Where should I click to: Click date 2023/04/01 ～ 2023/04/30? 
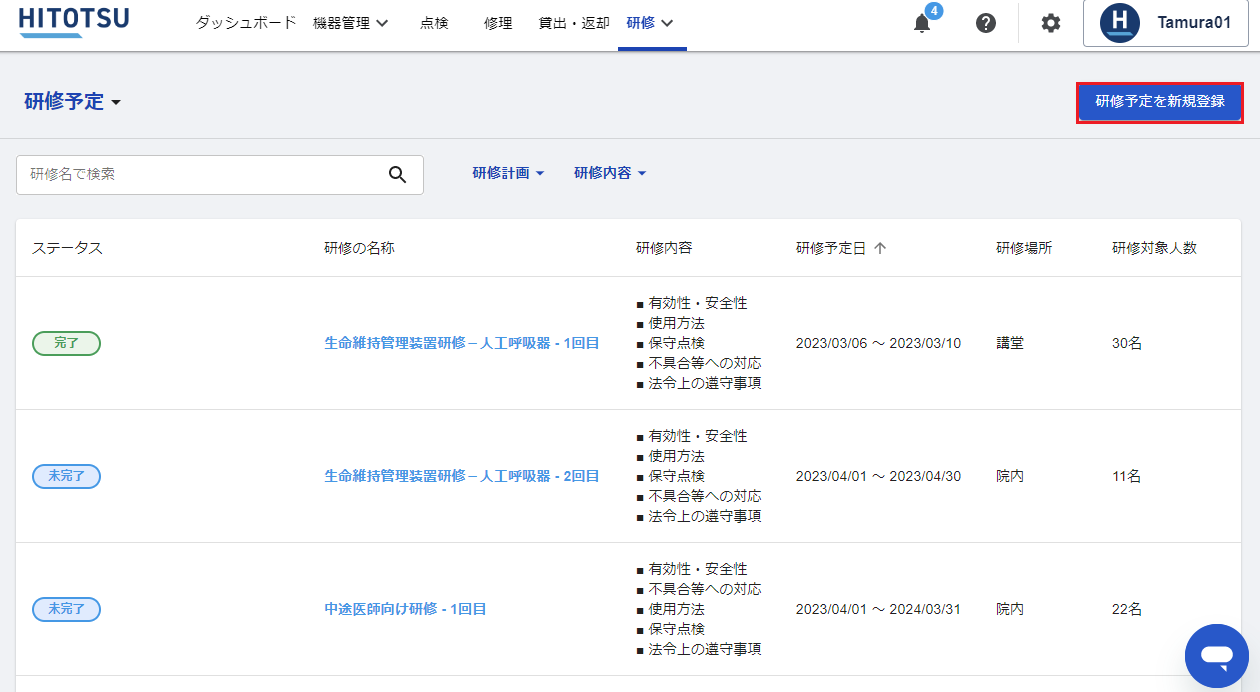tap(878, 476)
